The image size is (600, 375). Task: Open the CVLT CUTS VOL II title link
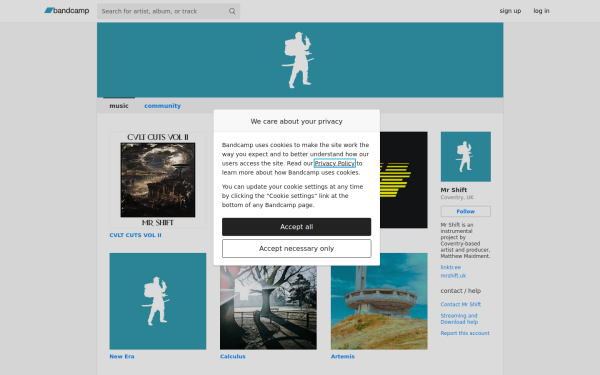pos(135,235)
